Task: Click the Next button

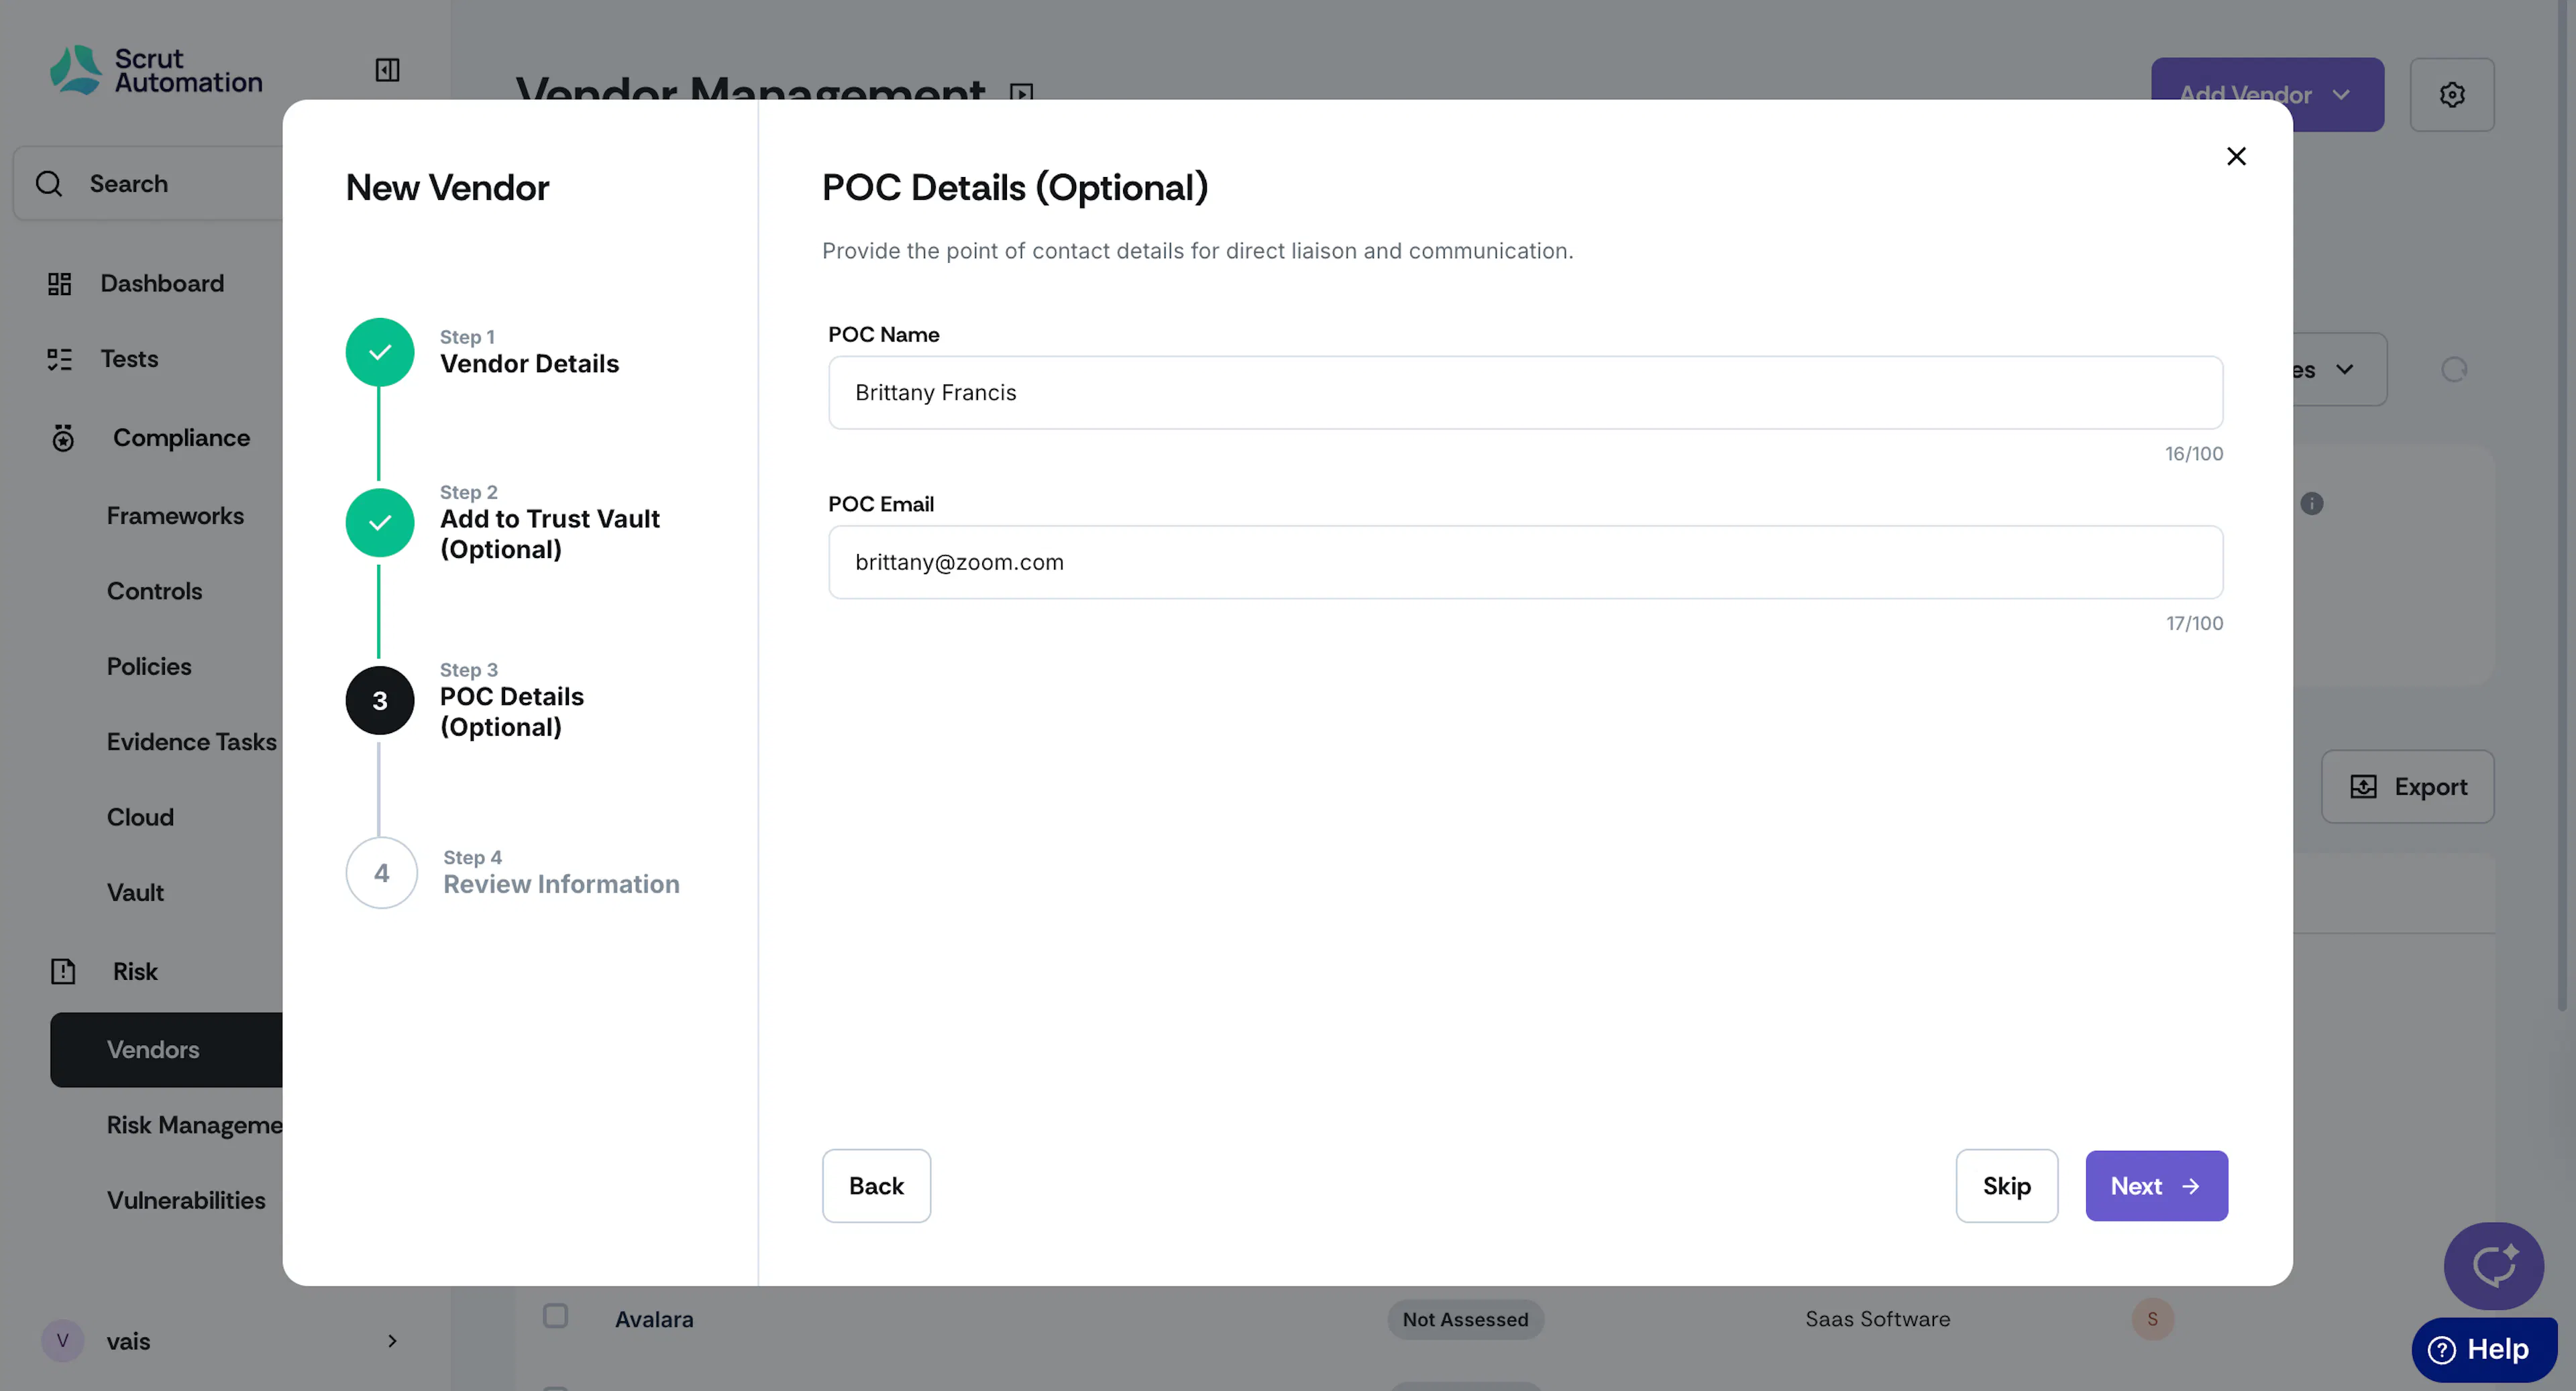Action: coord(2156,1186)
